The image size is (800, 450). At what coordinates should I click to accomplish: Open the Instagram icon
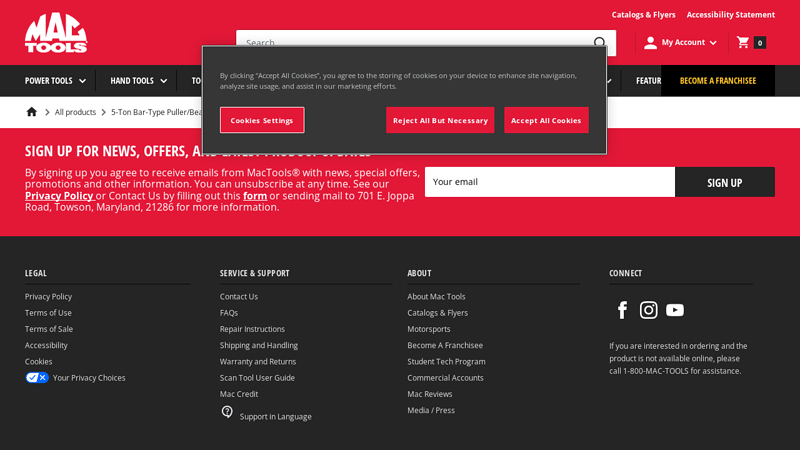coord(648,310)
